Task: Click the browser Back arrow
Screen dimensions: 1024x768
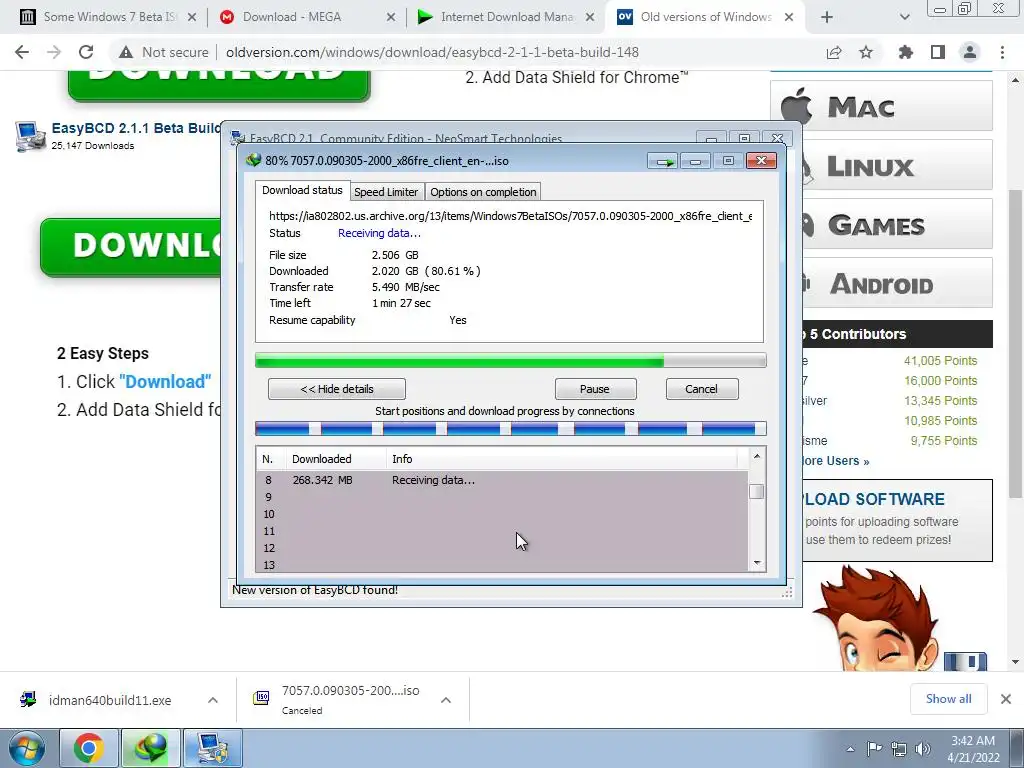Action: coord(22,52)
